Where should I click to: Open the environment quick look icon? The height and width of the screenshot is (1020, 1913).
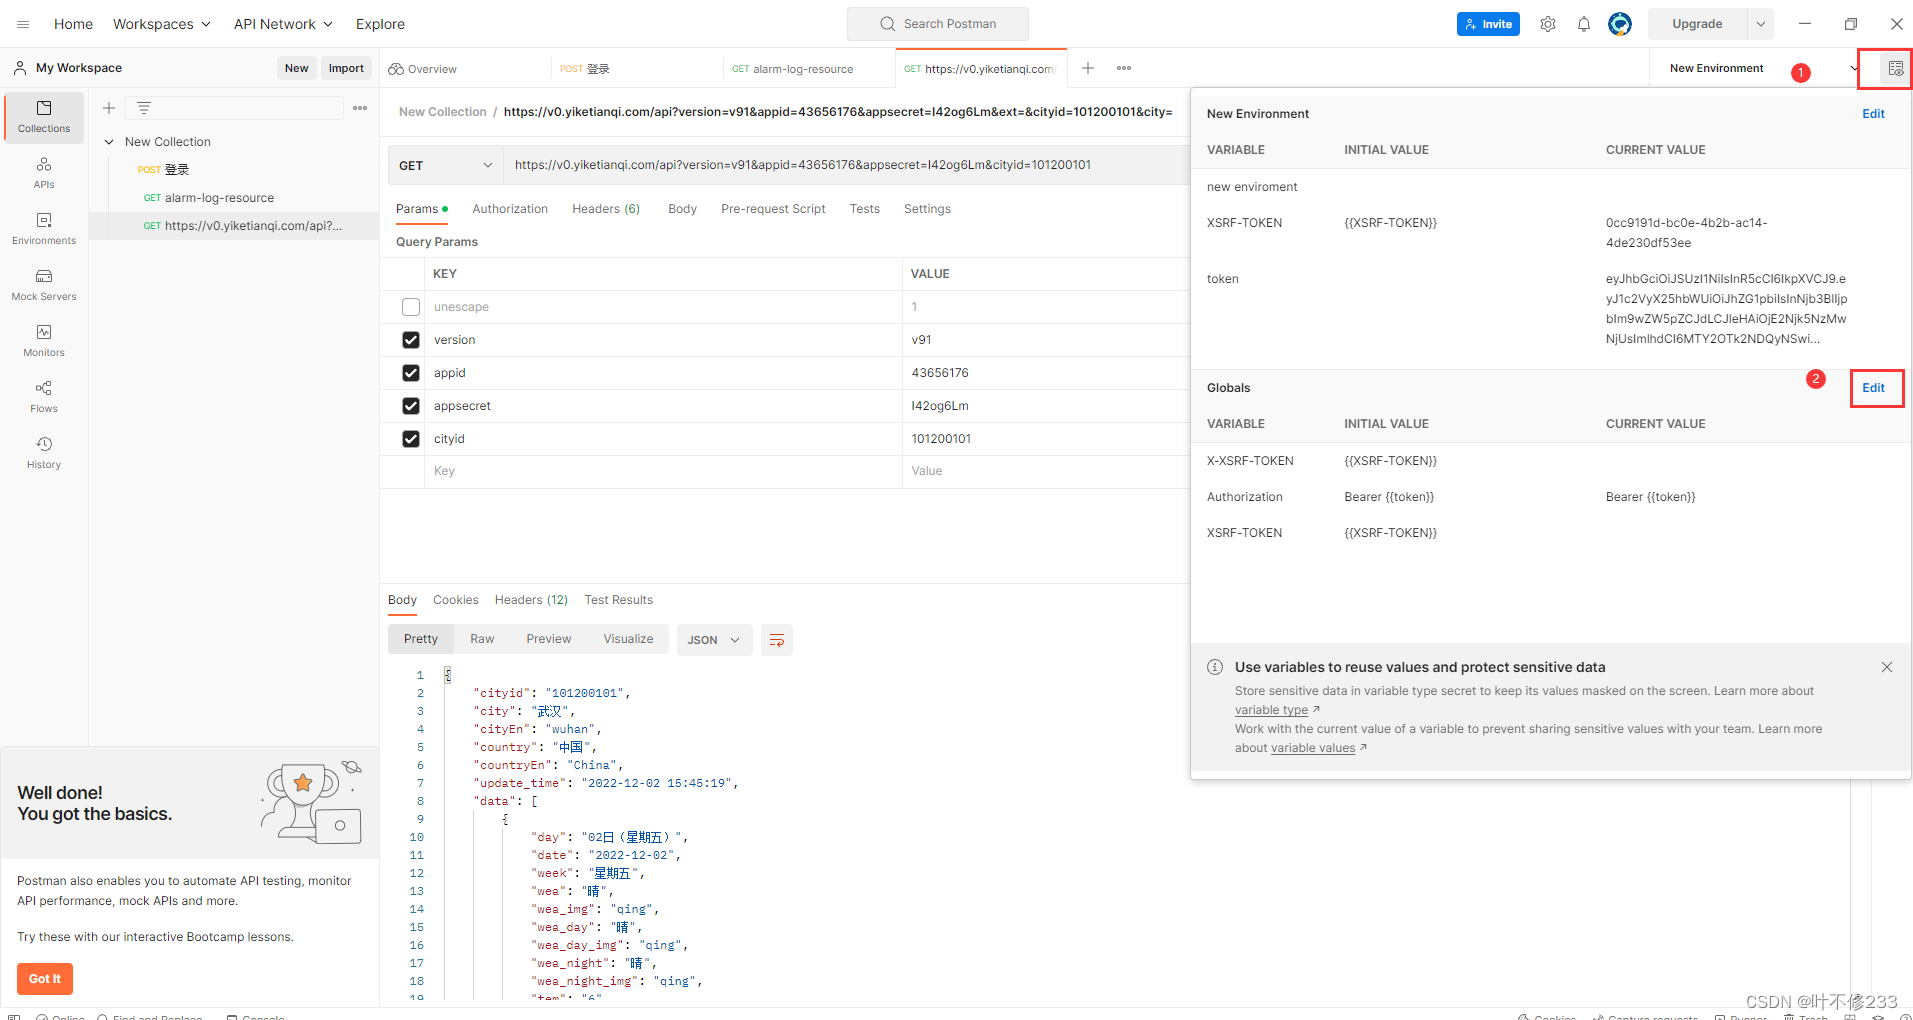click(1896, 68)
